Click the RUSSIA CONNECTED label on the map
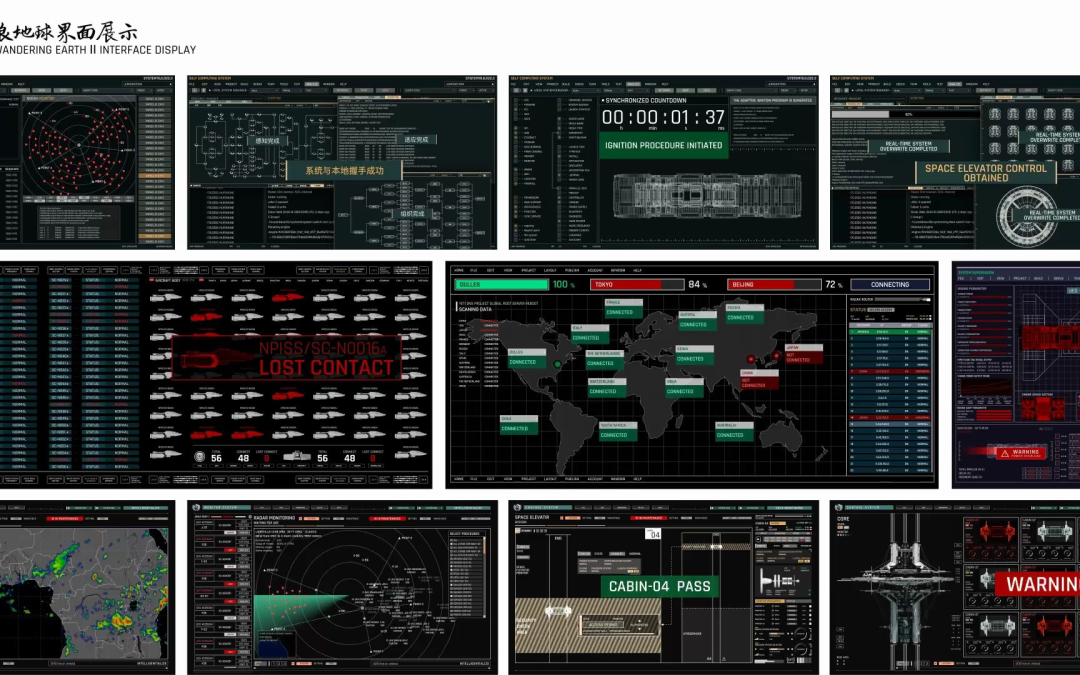 click(x=745, y=314)
